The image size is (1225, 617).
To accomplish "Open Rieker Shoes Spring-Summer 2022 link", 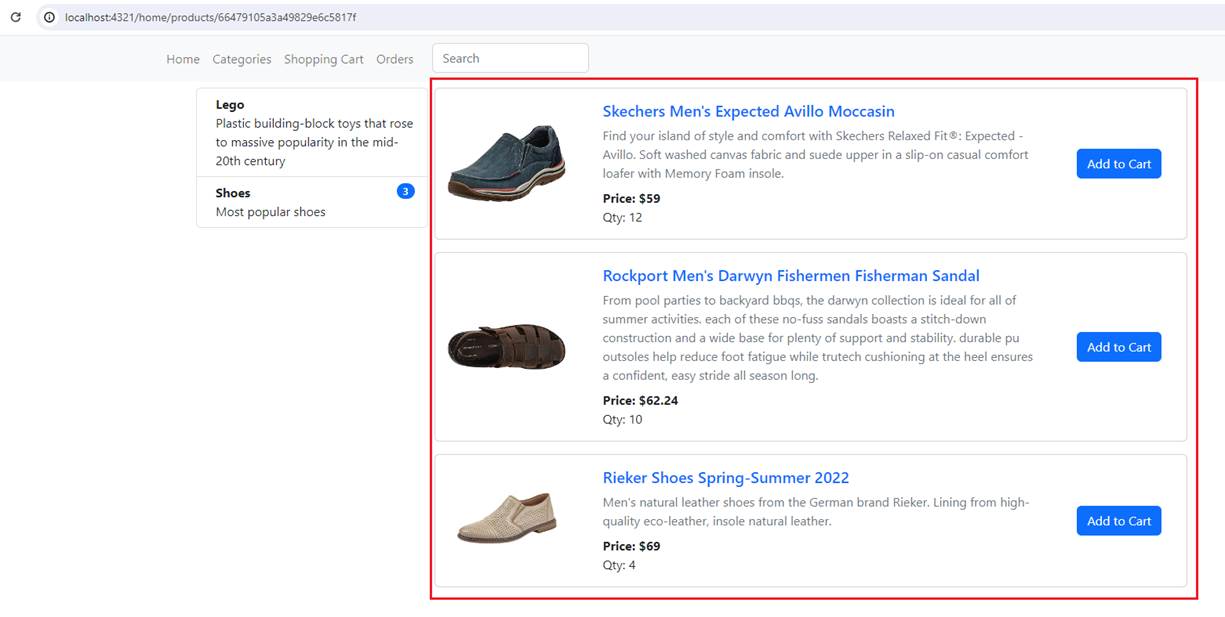I will 726,478.
